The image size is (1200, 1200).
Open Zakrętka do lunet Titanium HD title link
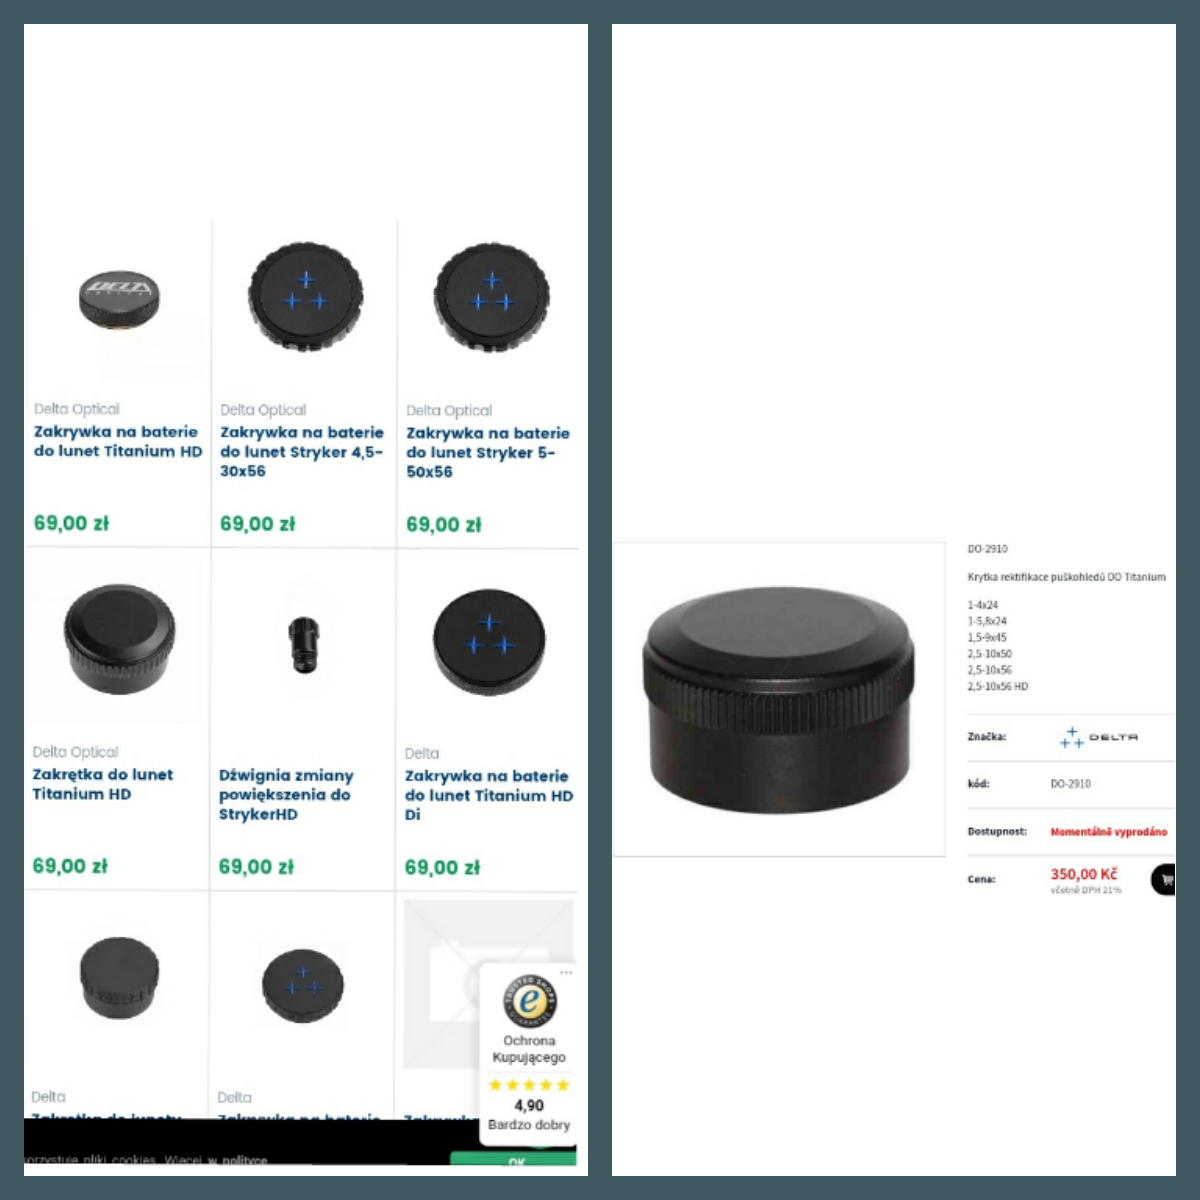102,784
